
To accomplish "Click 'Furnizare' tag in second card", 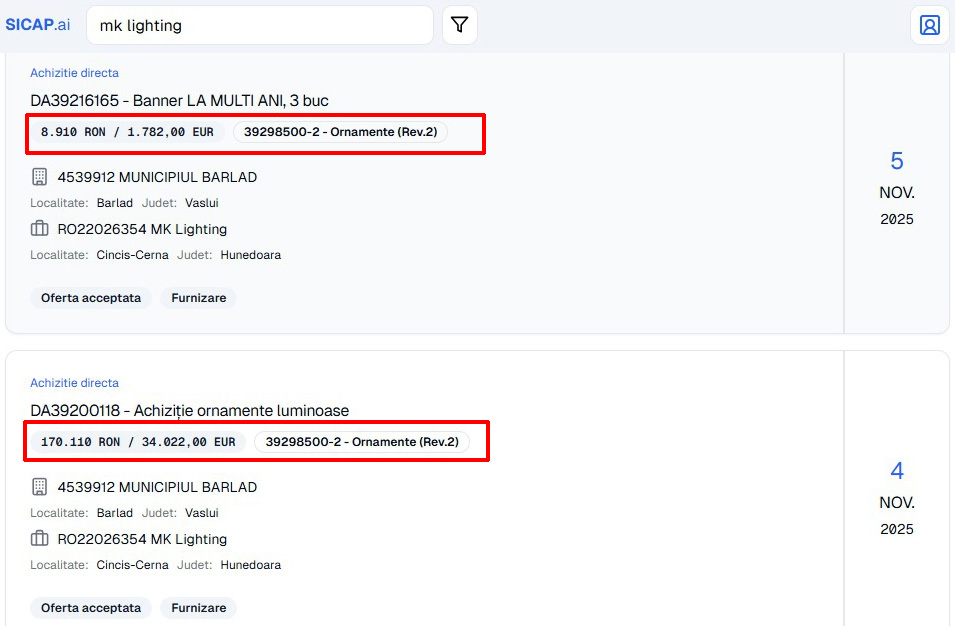I will [x=198, y=608].
